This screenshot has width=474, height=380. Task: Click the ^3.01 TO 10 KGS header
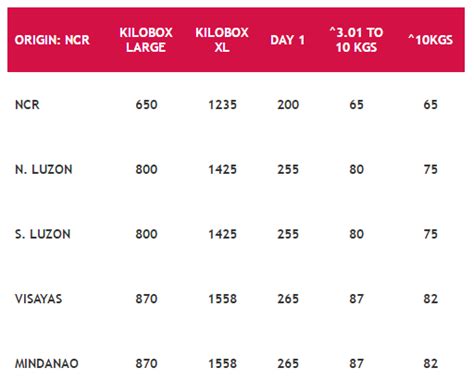tap(356, 40)
